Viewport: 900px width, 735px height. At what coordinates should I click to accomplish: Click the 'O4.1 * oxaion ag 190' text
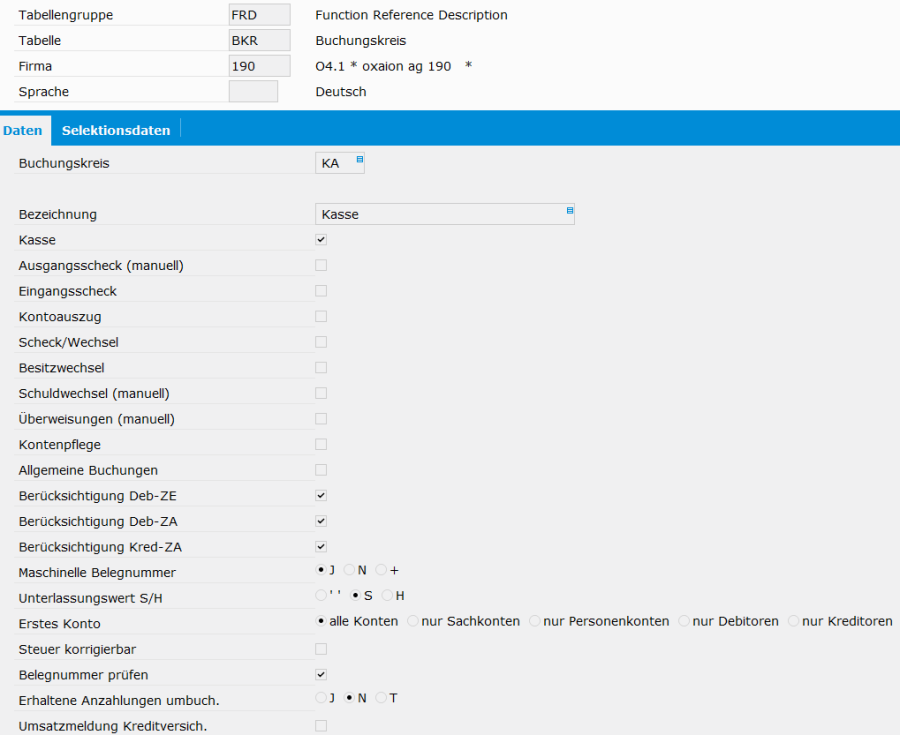pos(383,66)
